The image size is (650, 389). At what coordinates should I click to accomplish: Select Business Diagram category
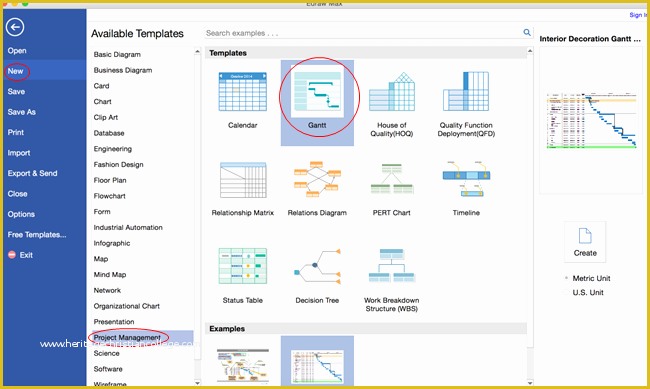coord(123,70)
